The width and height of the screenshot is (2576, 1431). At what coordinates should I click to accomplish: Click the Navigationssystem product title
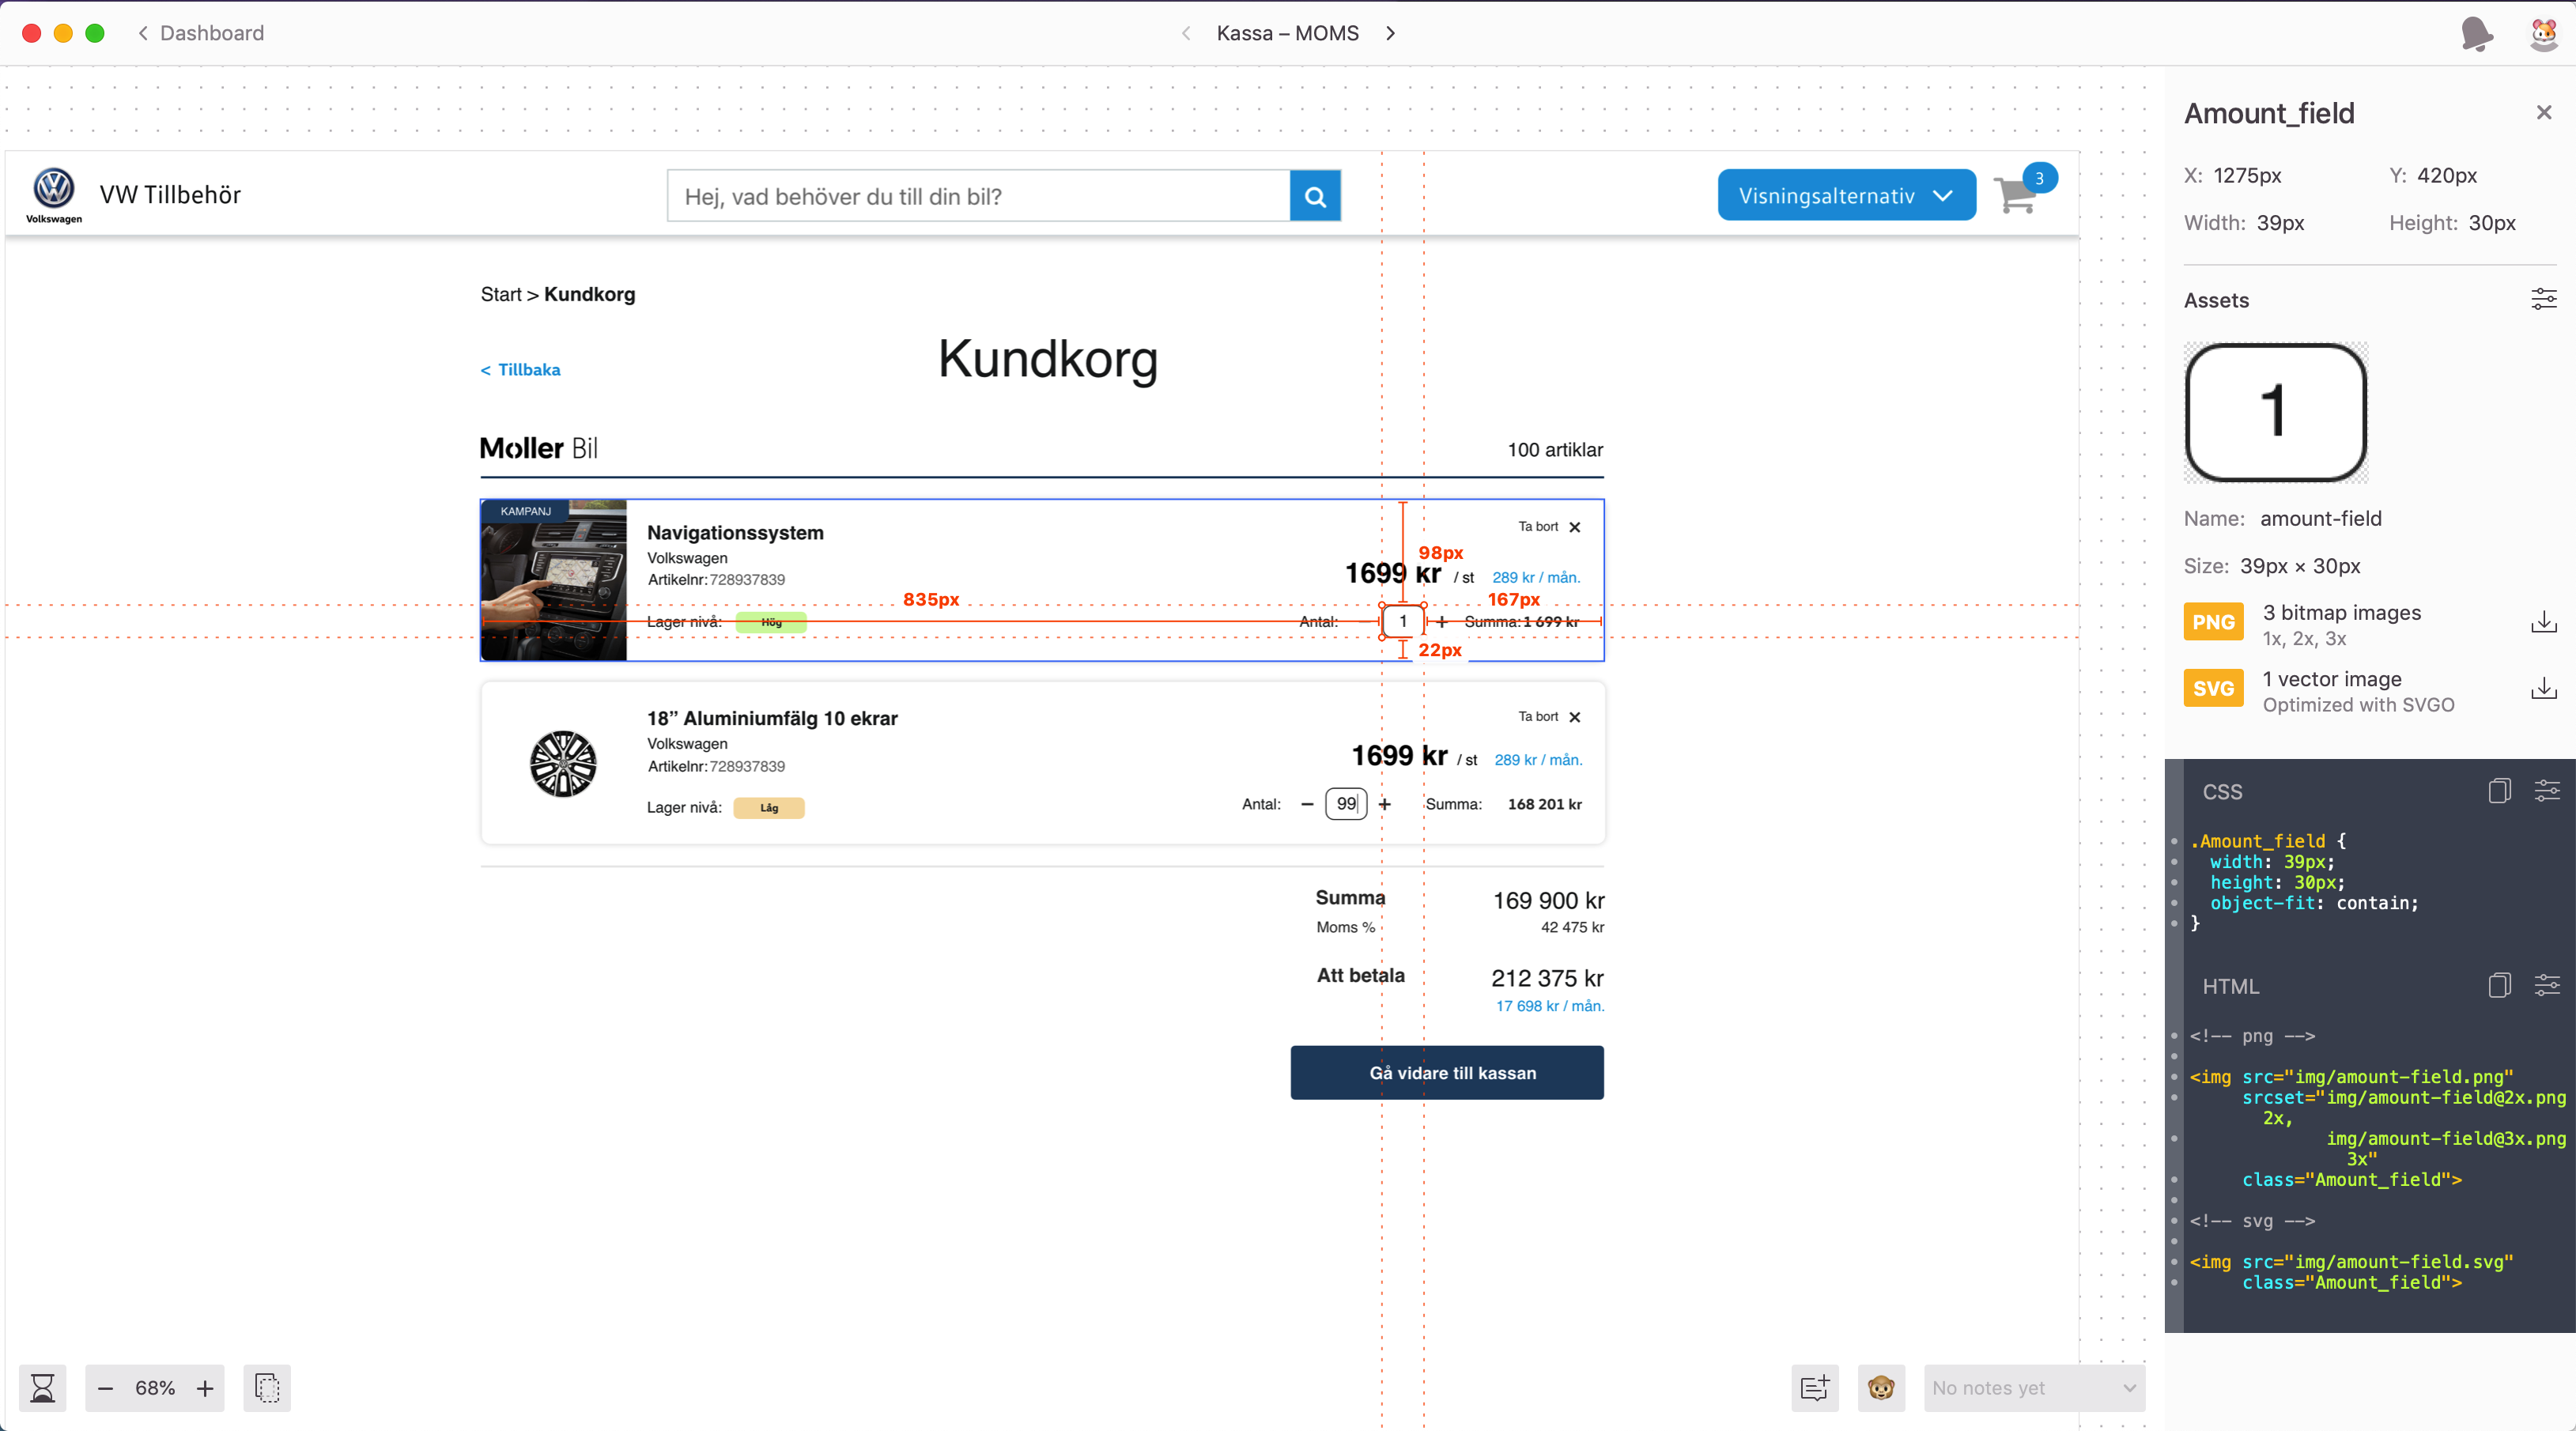[735, 533]
